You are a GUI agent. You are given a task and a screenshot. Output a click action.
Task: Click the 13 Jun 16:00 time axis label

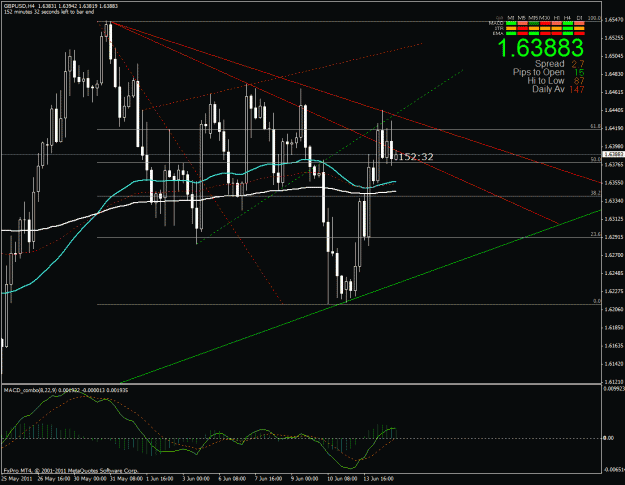coord(379,479)
